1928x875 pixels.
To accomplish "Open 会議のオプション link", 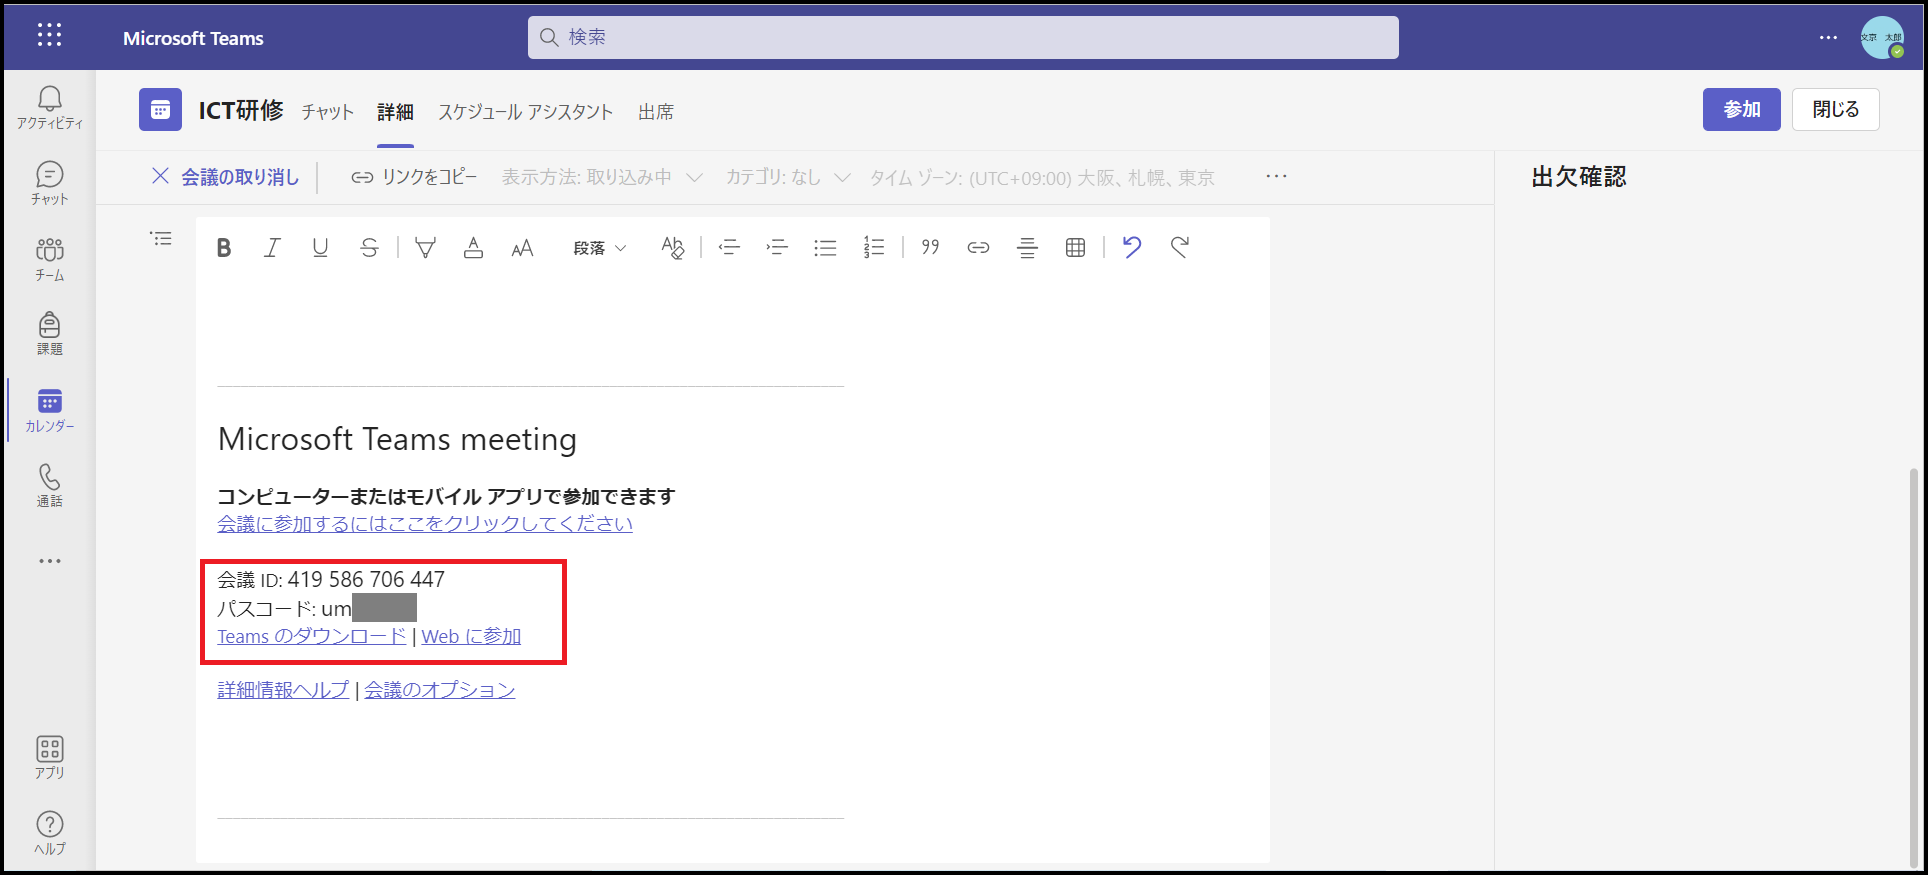I will coord(440,690).
